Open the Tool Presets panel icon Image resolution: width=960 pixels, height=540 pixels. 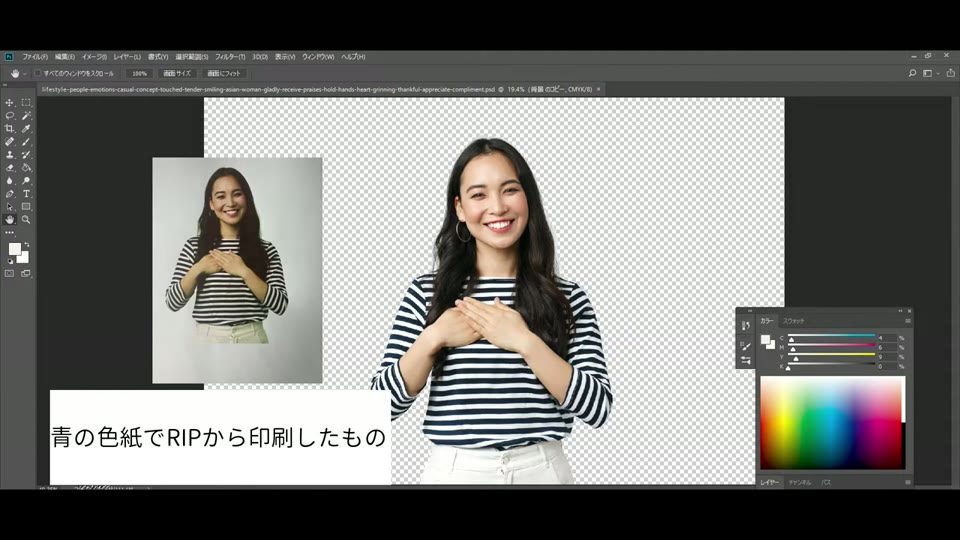point(746,361)
